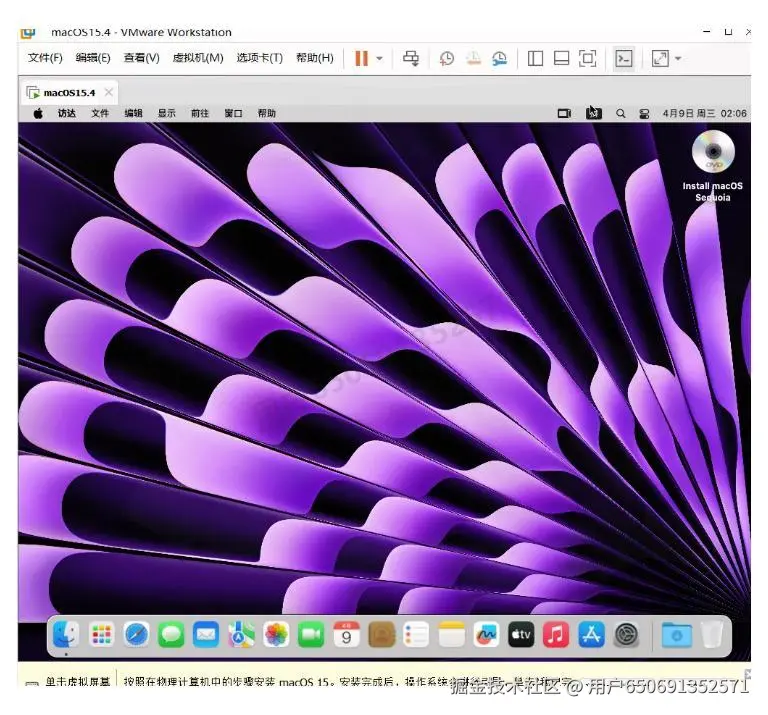Open the macOS 显示 menu
The image size is (768, 715).
pos(167,113)
